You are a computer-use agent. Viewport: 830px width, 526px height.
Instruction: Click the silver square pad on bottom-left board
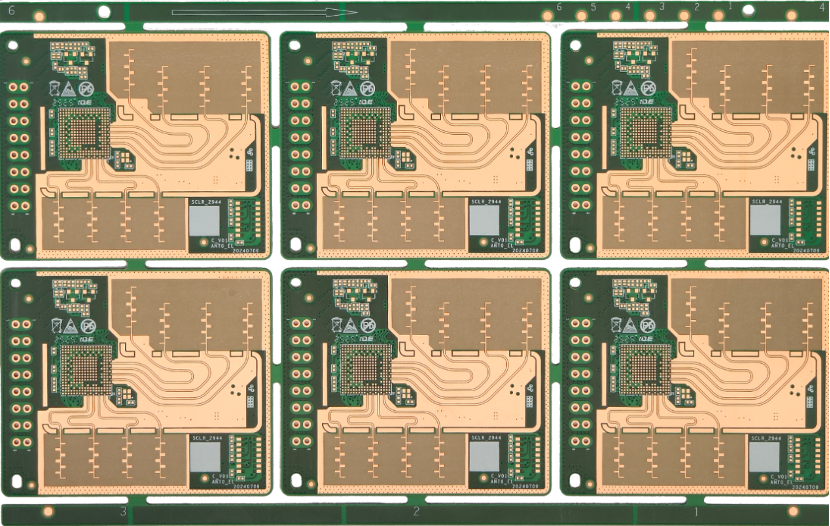206,457
